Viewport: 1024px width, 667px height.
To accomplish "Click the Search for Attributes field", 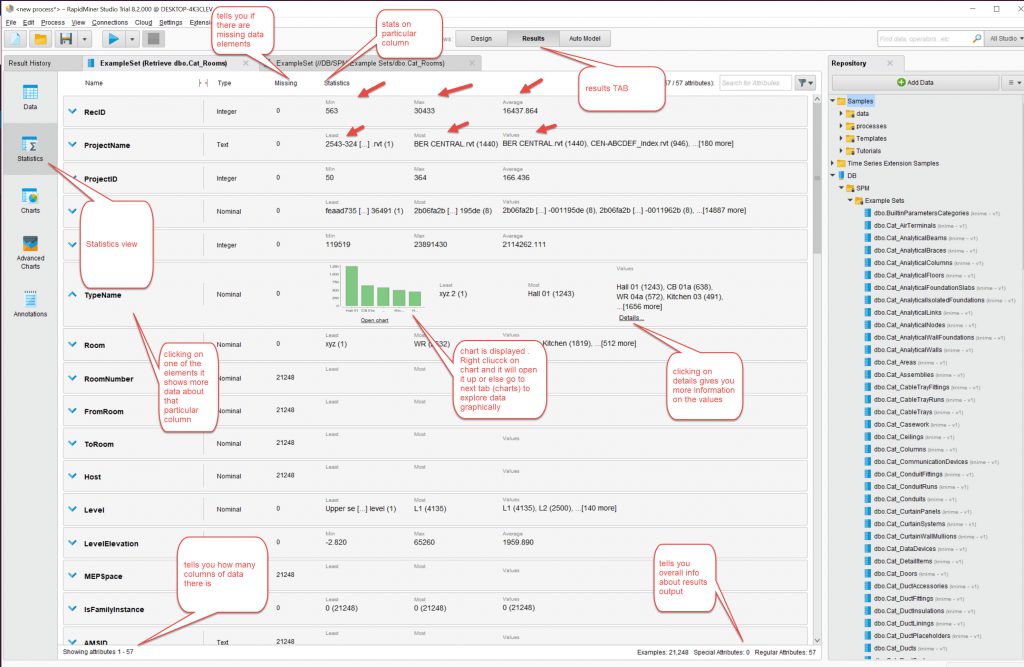I will [754, 83].
